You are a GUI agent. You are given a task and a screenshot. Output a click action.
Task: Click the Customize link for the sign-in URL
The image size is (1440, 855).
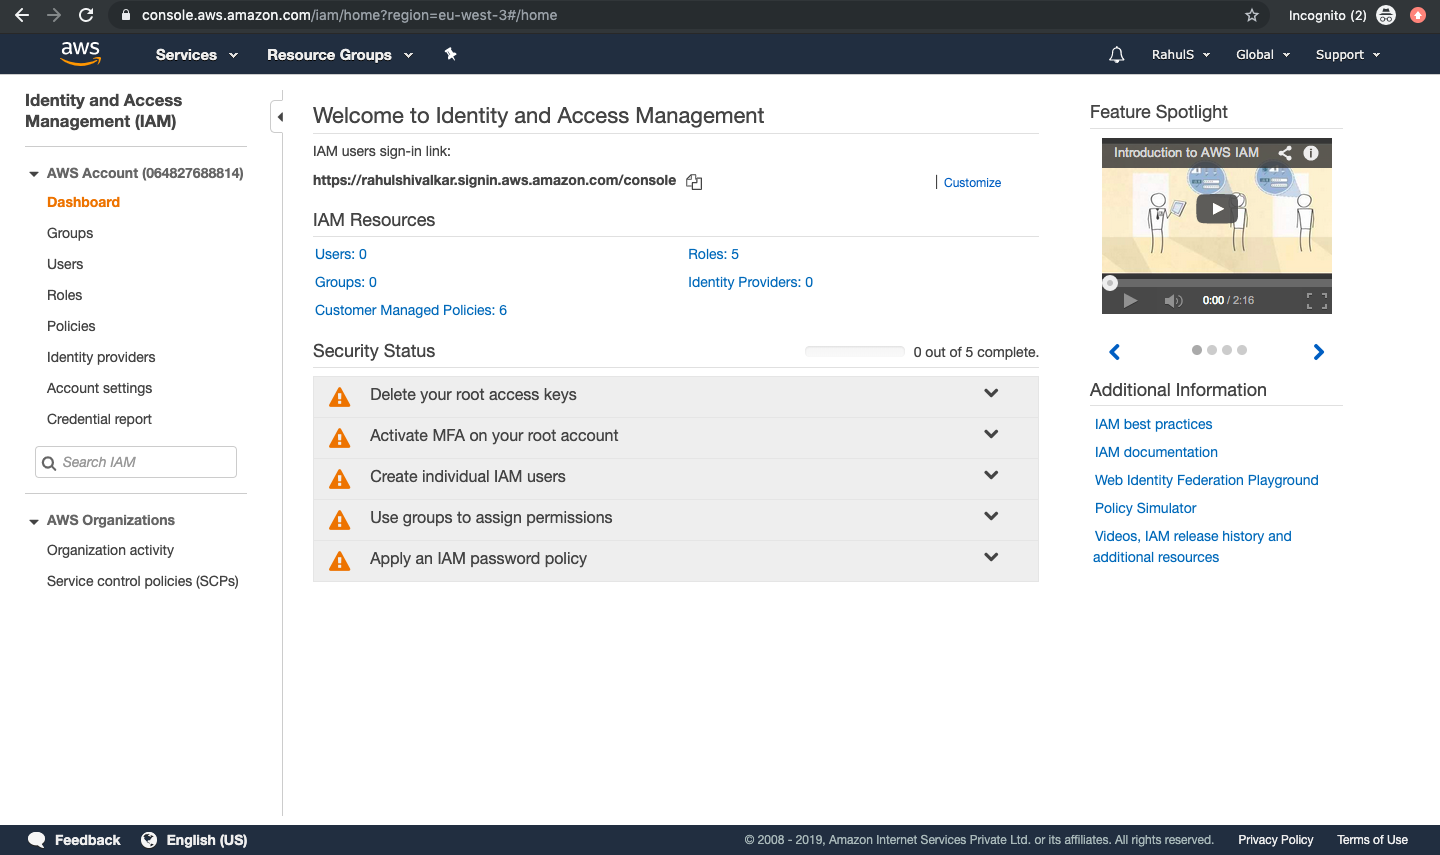(971, 182)
